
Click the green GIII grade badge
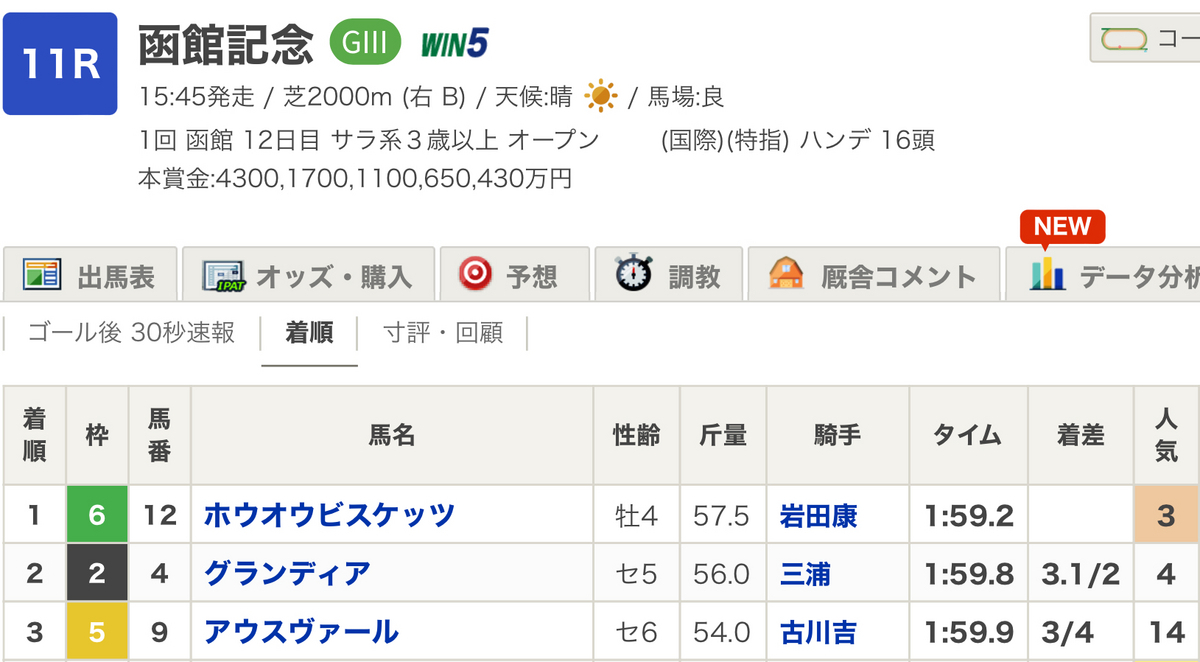point(366,43)
